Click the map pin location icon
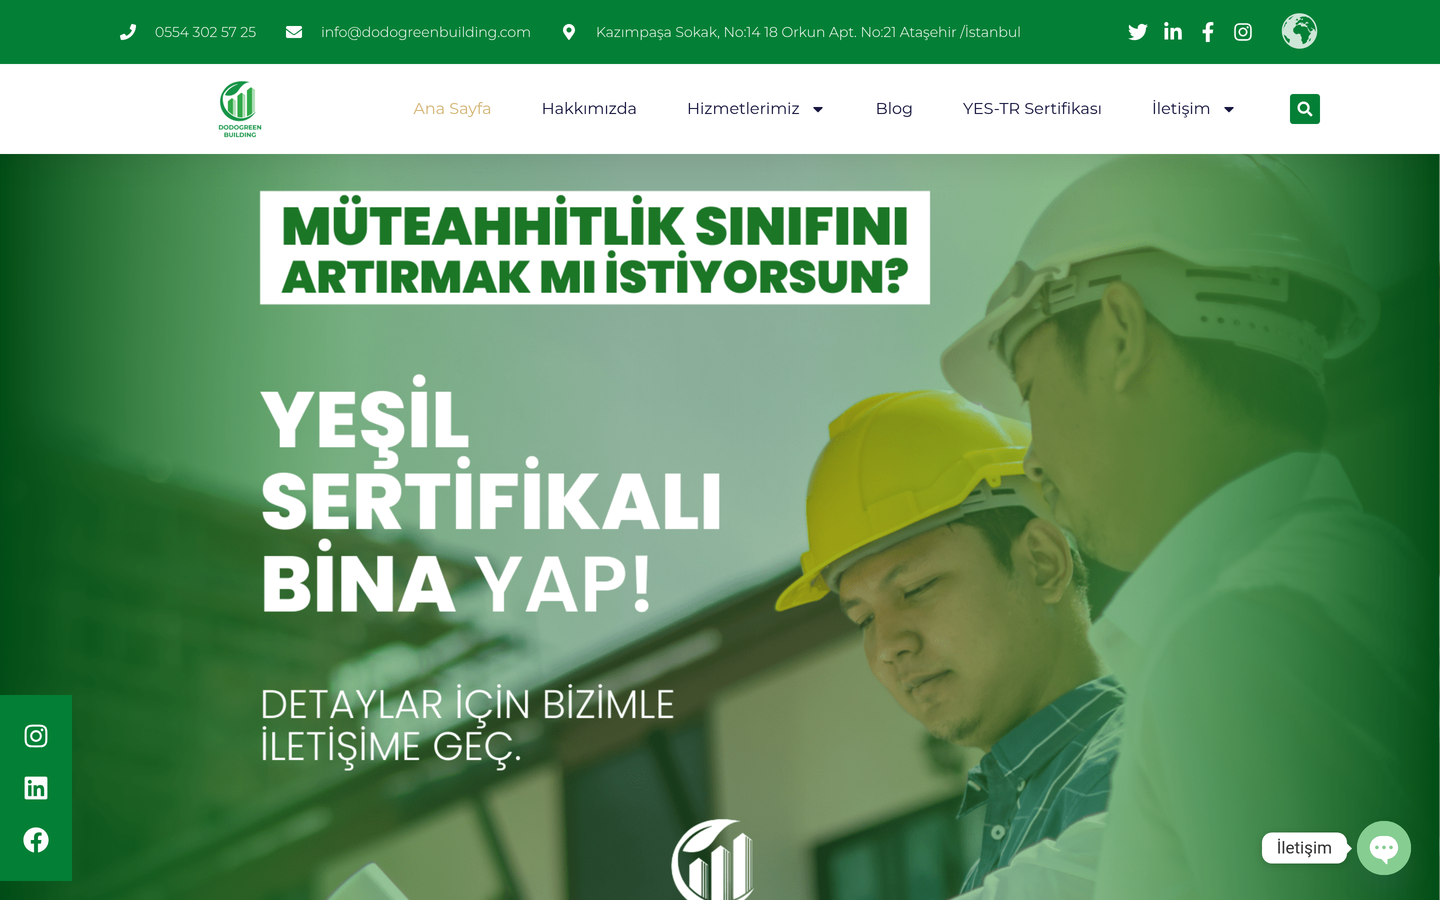The height and width of the screenshot is (900, 1440). coord(569,32)
